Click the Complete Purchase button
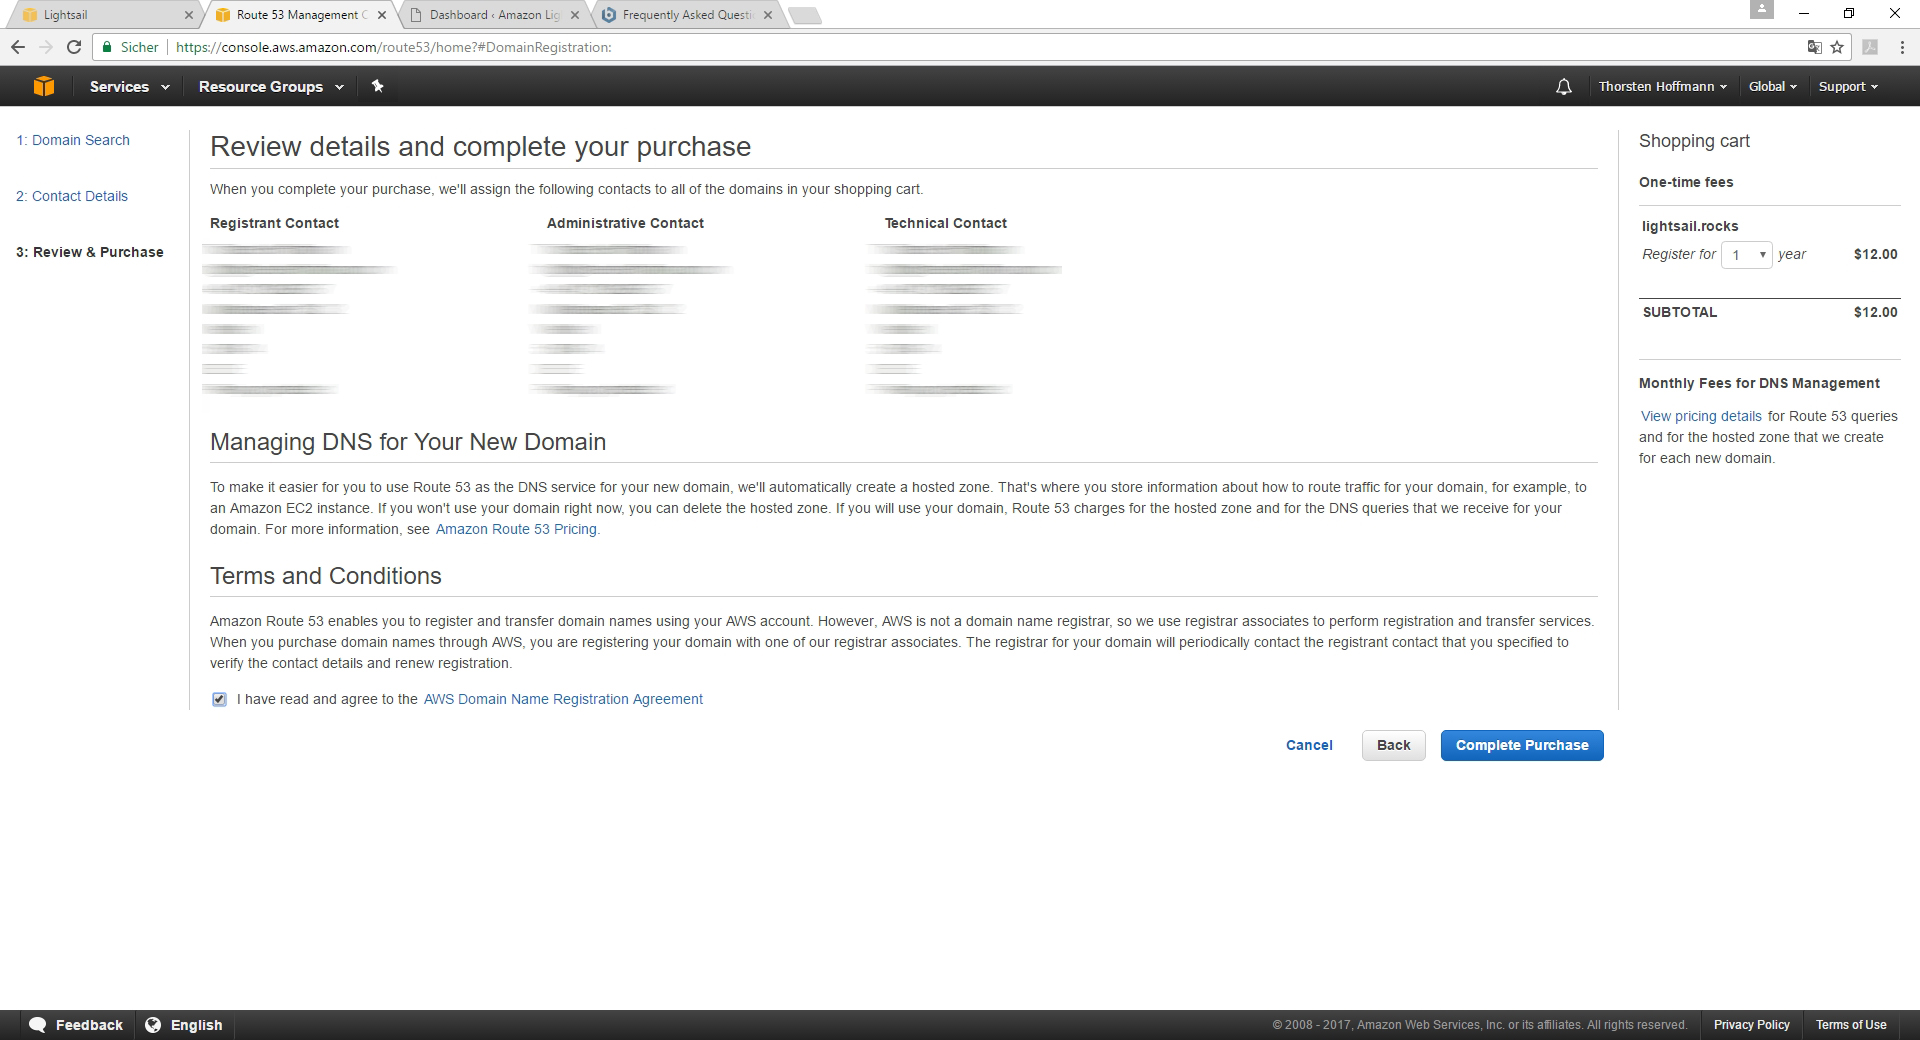This screenshot has width=1920, height=1040. 1522,745
